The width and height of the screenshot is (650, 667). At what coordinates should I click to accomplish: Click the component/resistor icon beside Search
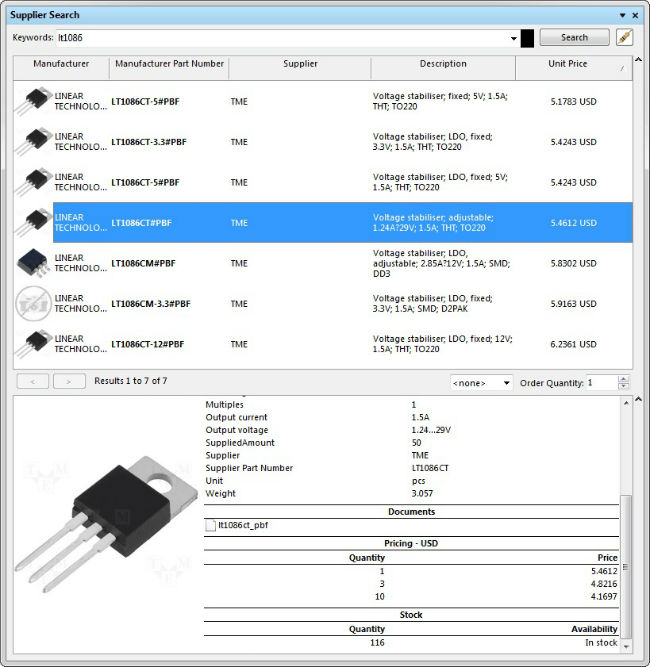pos(624,37)
